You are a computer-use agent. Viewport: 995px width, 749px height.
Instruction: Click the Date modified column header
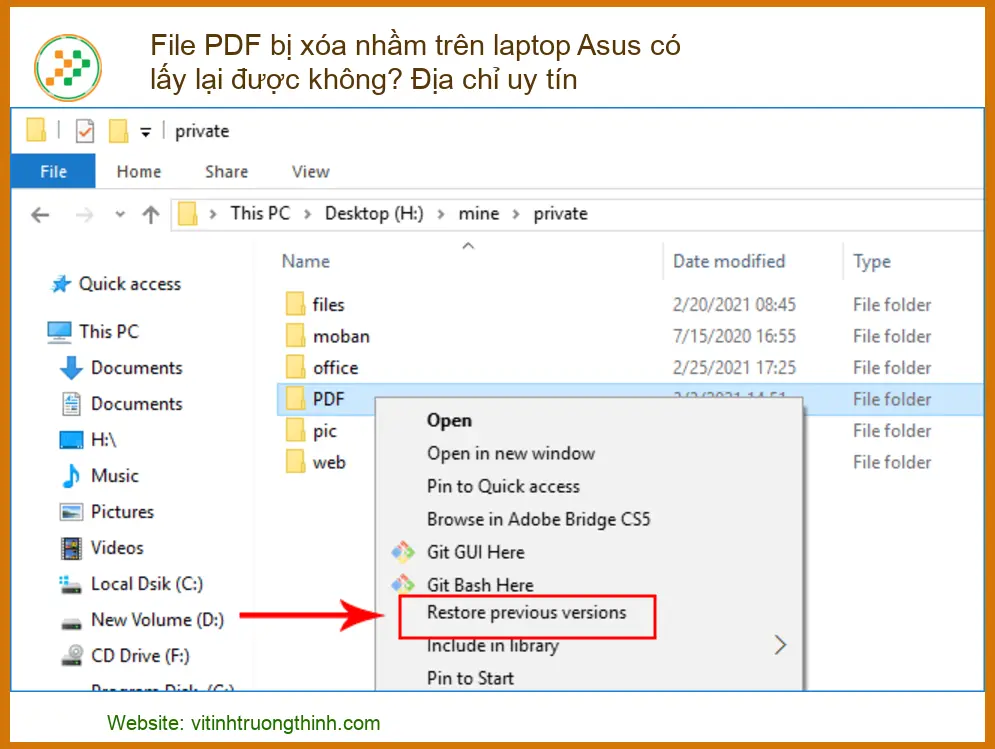pyautogui.click(x=729, y=261)
